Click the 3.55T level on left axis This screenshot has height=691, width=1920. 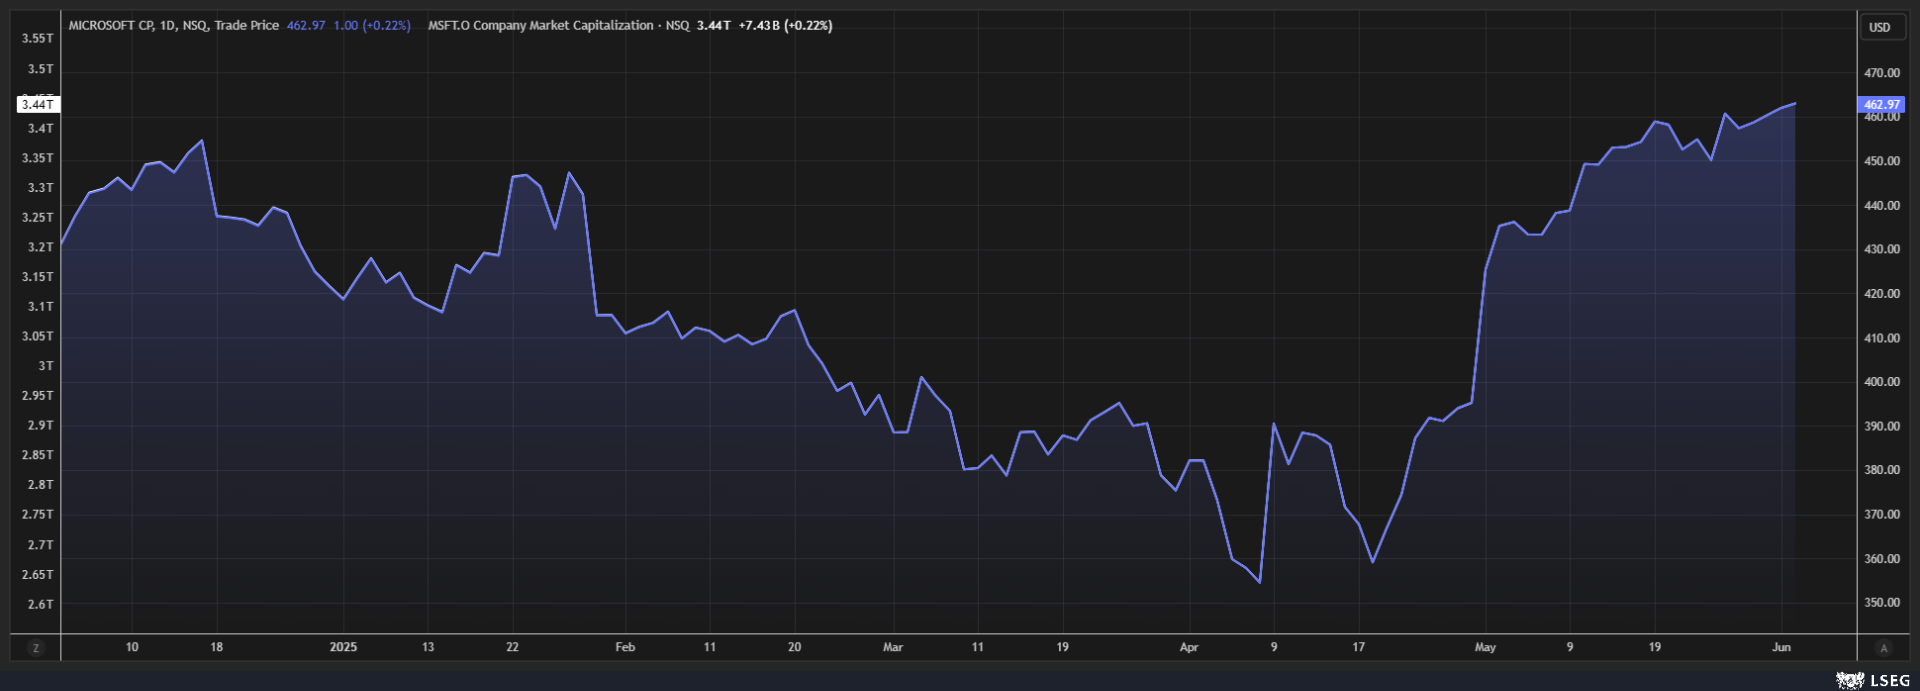38,38
